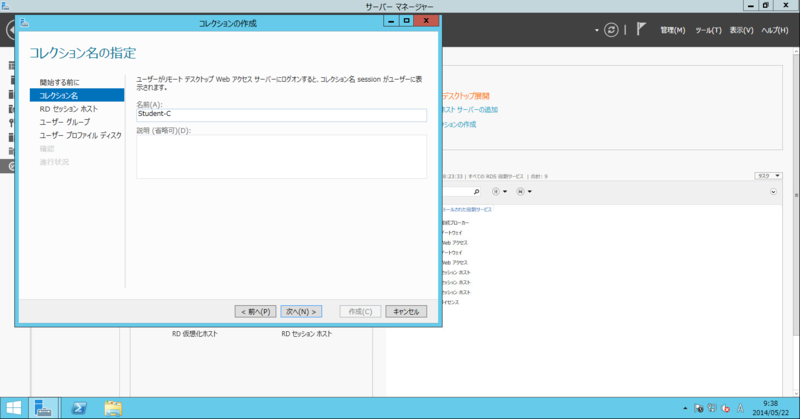Image resolution: width=800 pixels, height=419 pixels.
Task: Click the < 前へ(P) button
Action: pos(256,311)
